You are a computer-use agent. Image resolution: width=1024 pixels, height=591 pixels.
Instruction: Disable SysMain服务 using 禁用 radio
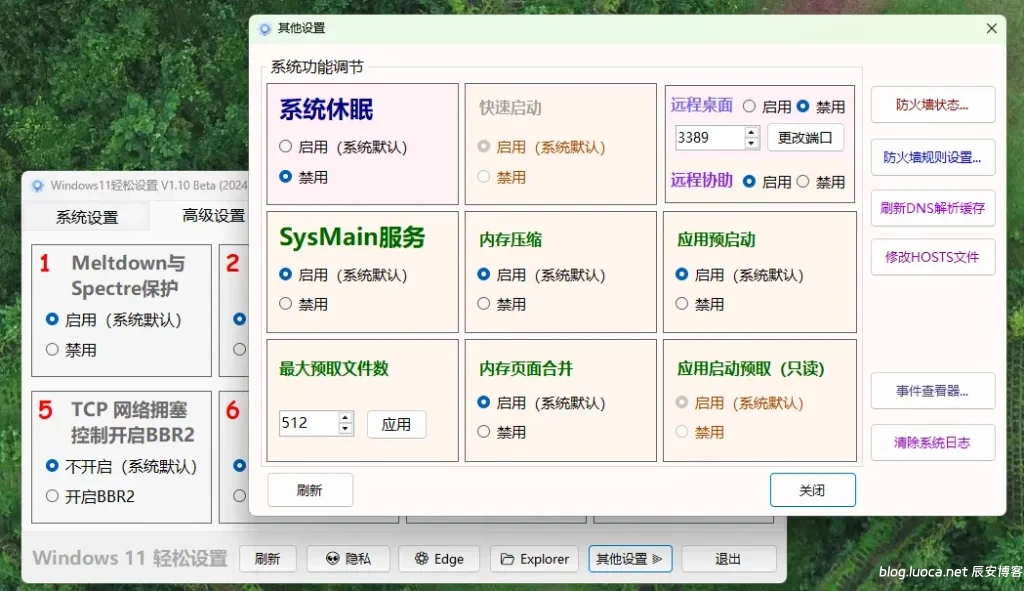pos(286,304)
